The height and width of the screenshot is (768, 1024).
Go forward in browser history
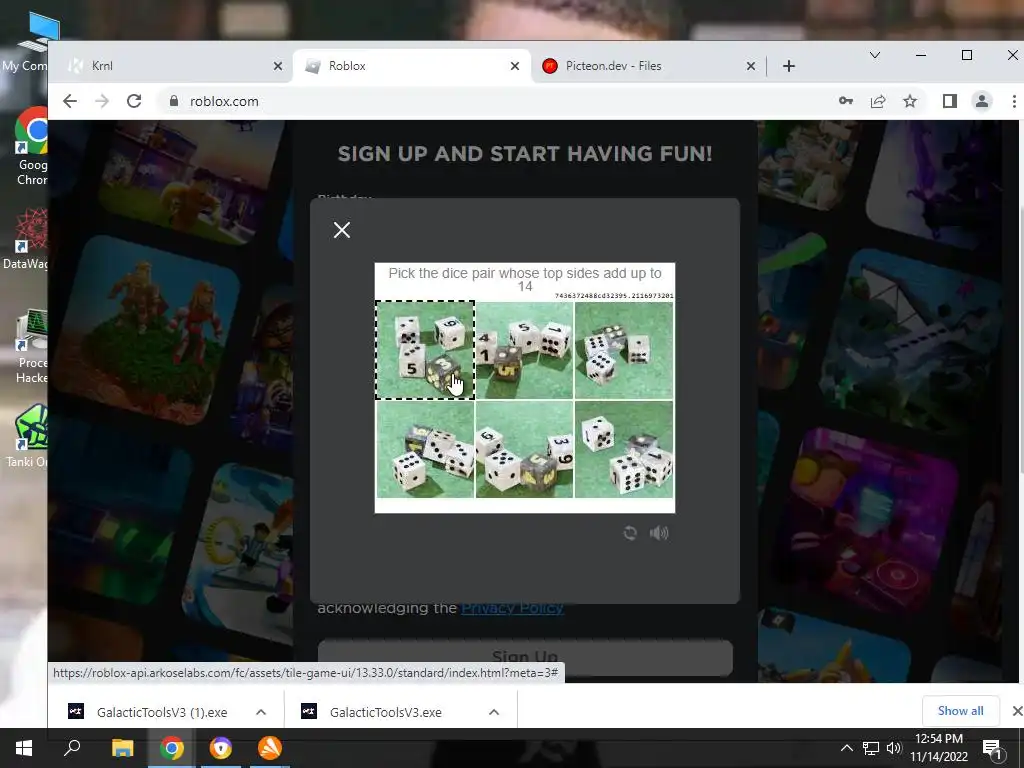(x=102, y=101)
